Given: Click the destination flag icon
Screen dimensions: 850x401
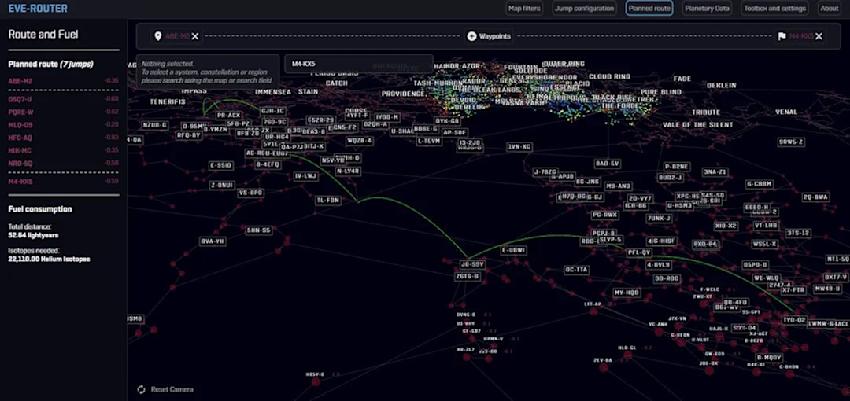Looking at the screenshot, I should pos(782,36).
